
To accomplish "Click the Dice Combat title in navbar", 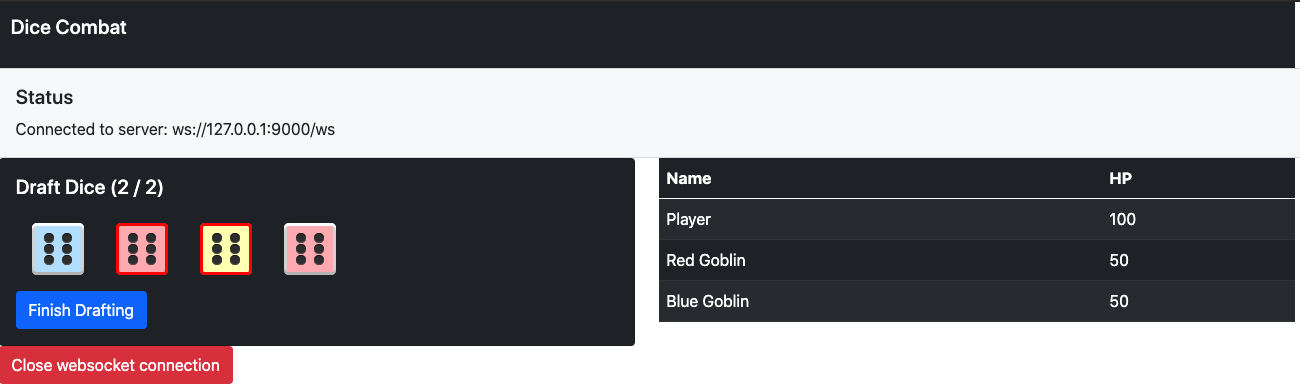I will (69, 28).
